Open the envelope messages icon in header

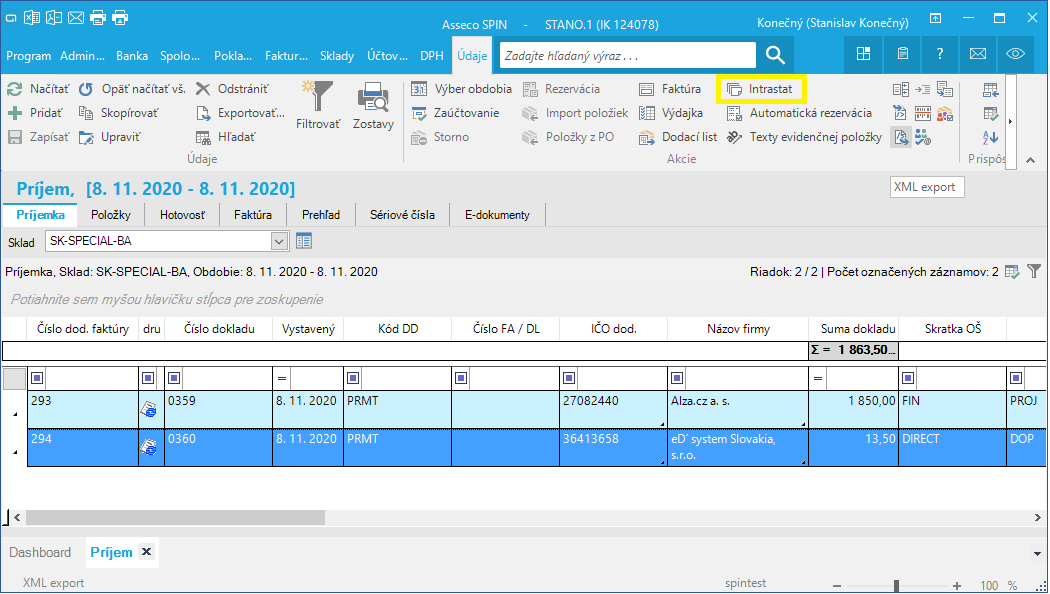tap(978, 54)
